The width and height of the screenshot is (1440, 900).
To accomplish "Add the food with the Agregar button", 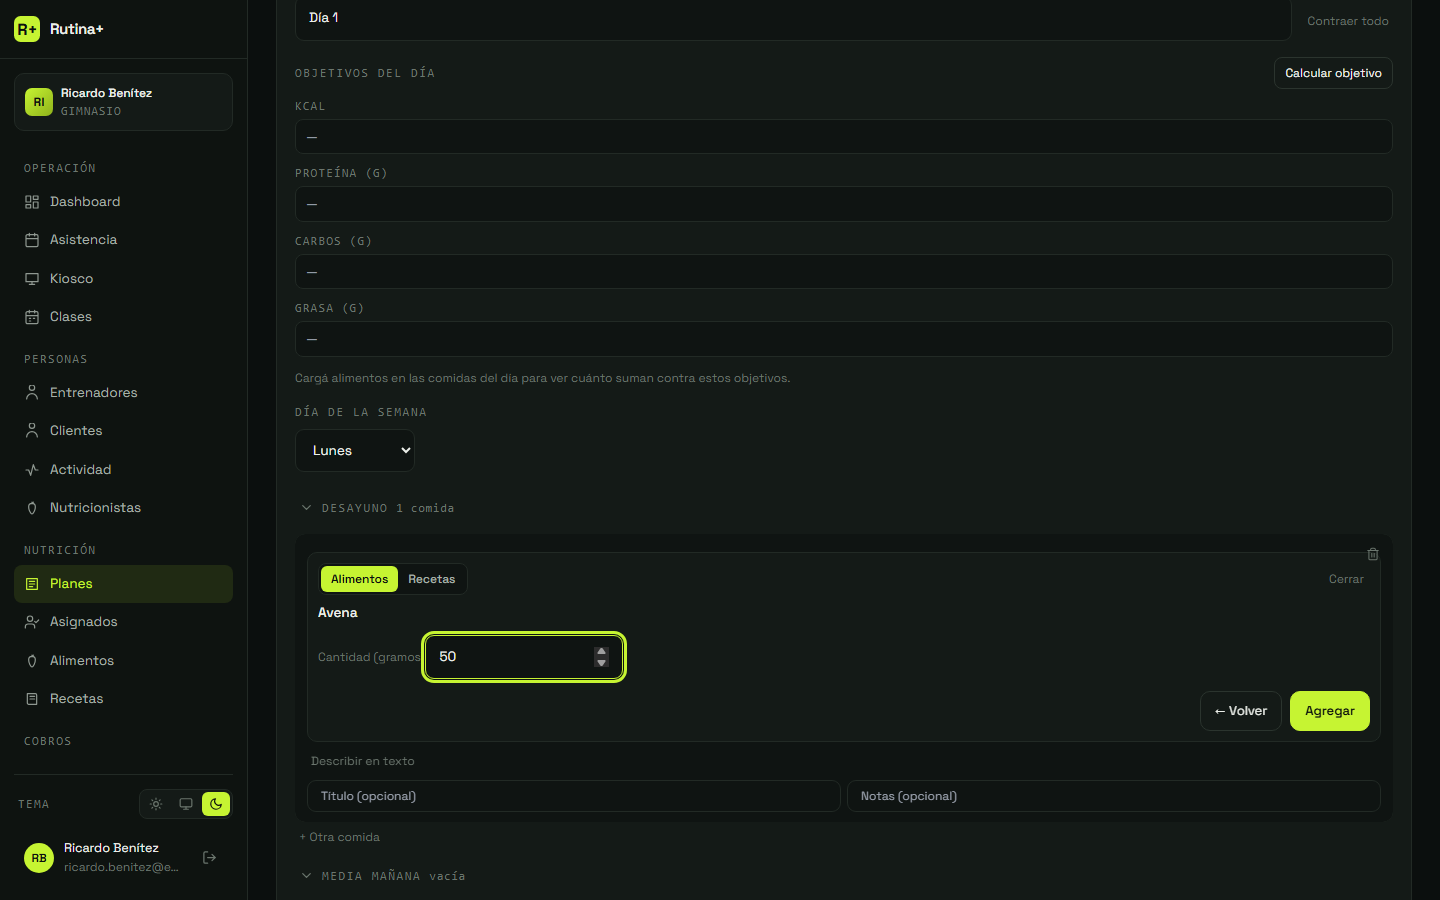I will tap(1330, 711).
